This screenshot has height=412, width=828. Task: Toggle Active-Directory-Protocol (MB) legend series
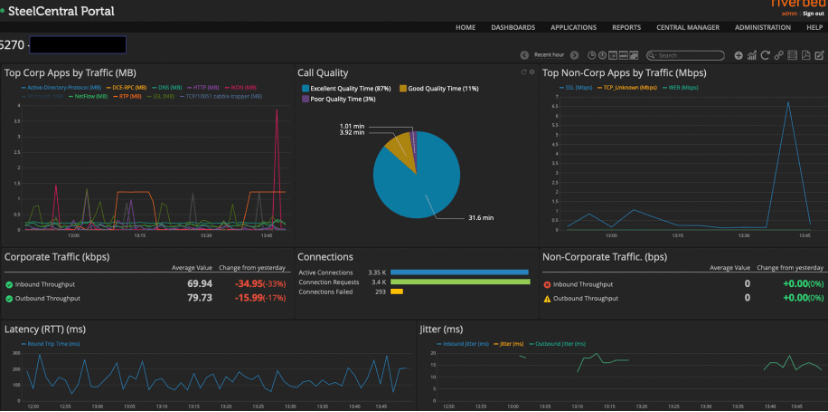(61, 87)
